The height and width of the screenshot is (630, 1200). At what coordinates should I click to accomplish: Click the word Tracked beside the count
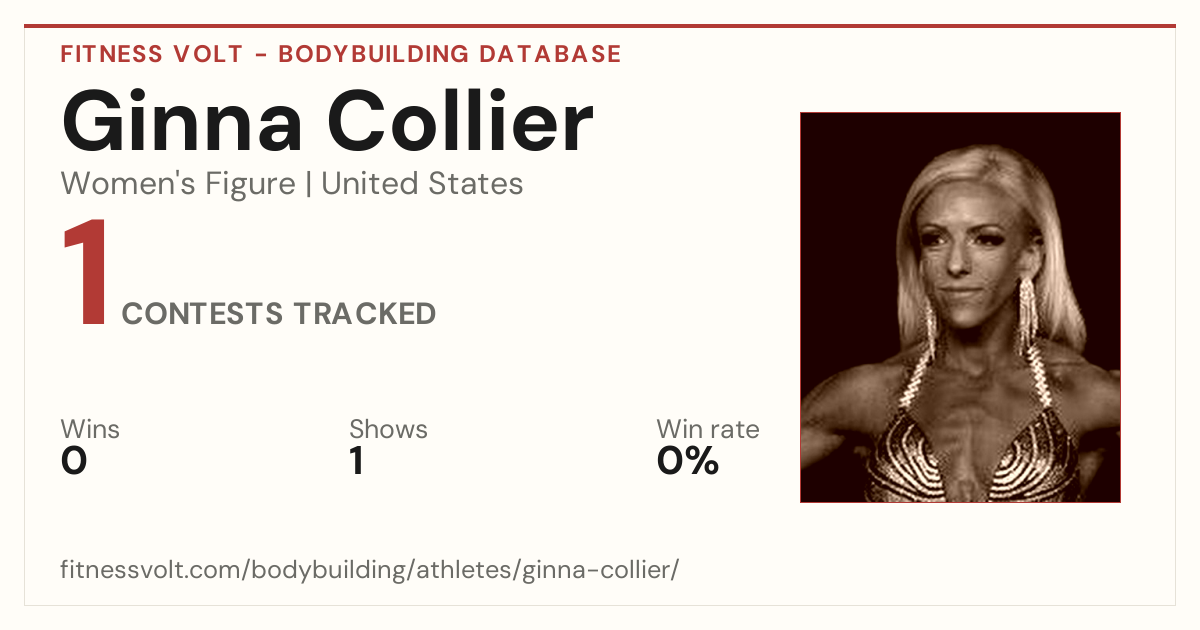click(365, 314)
